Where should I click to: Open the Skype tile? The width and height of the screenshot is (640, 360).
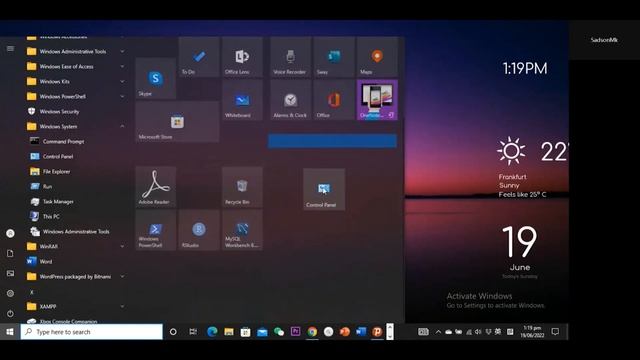pyautogui.click(x=156, y=78)
